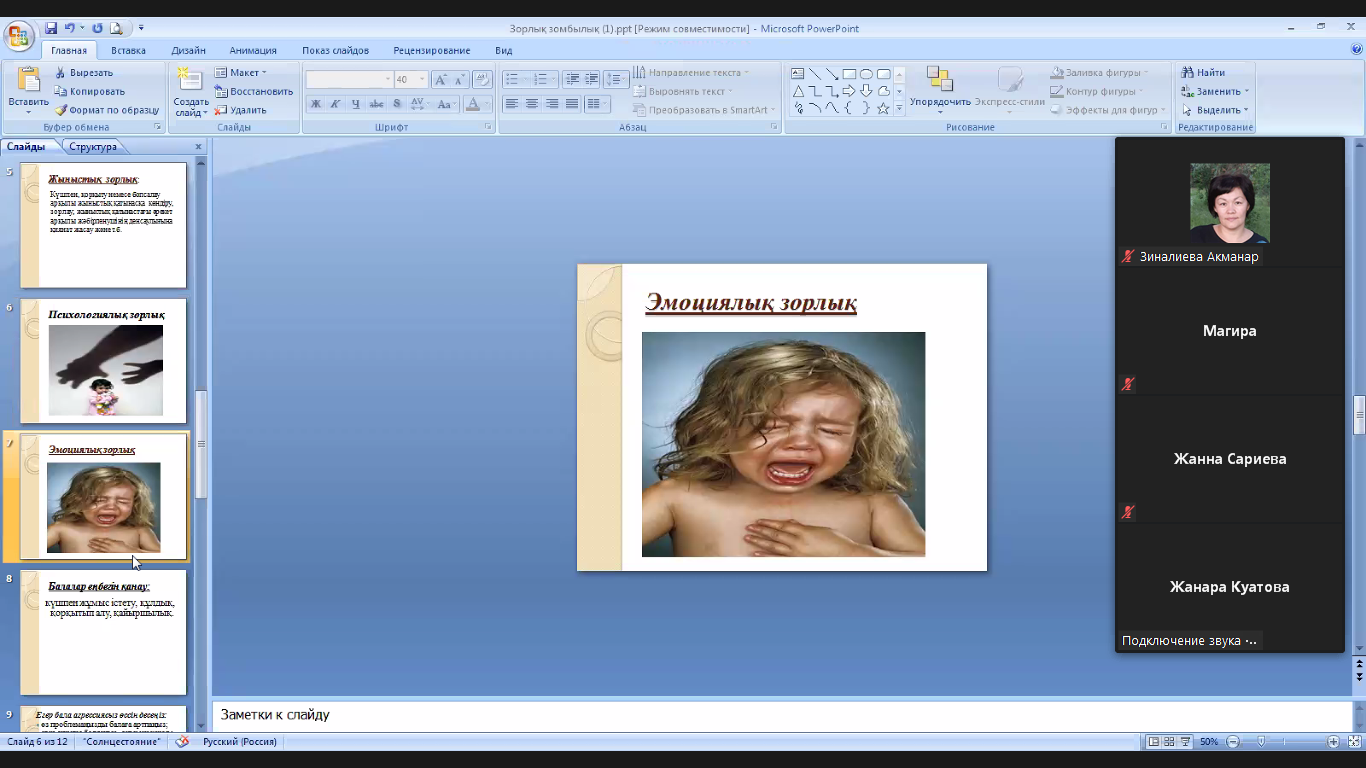Toggle italic (К) formatting

click(335, 104)
